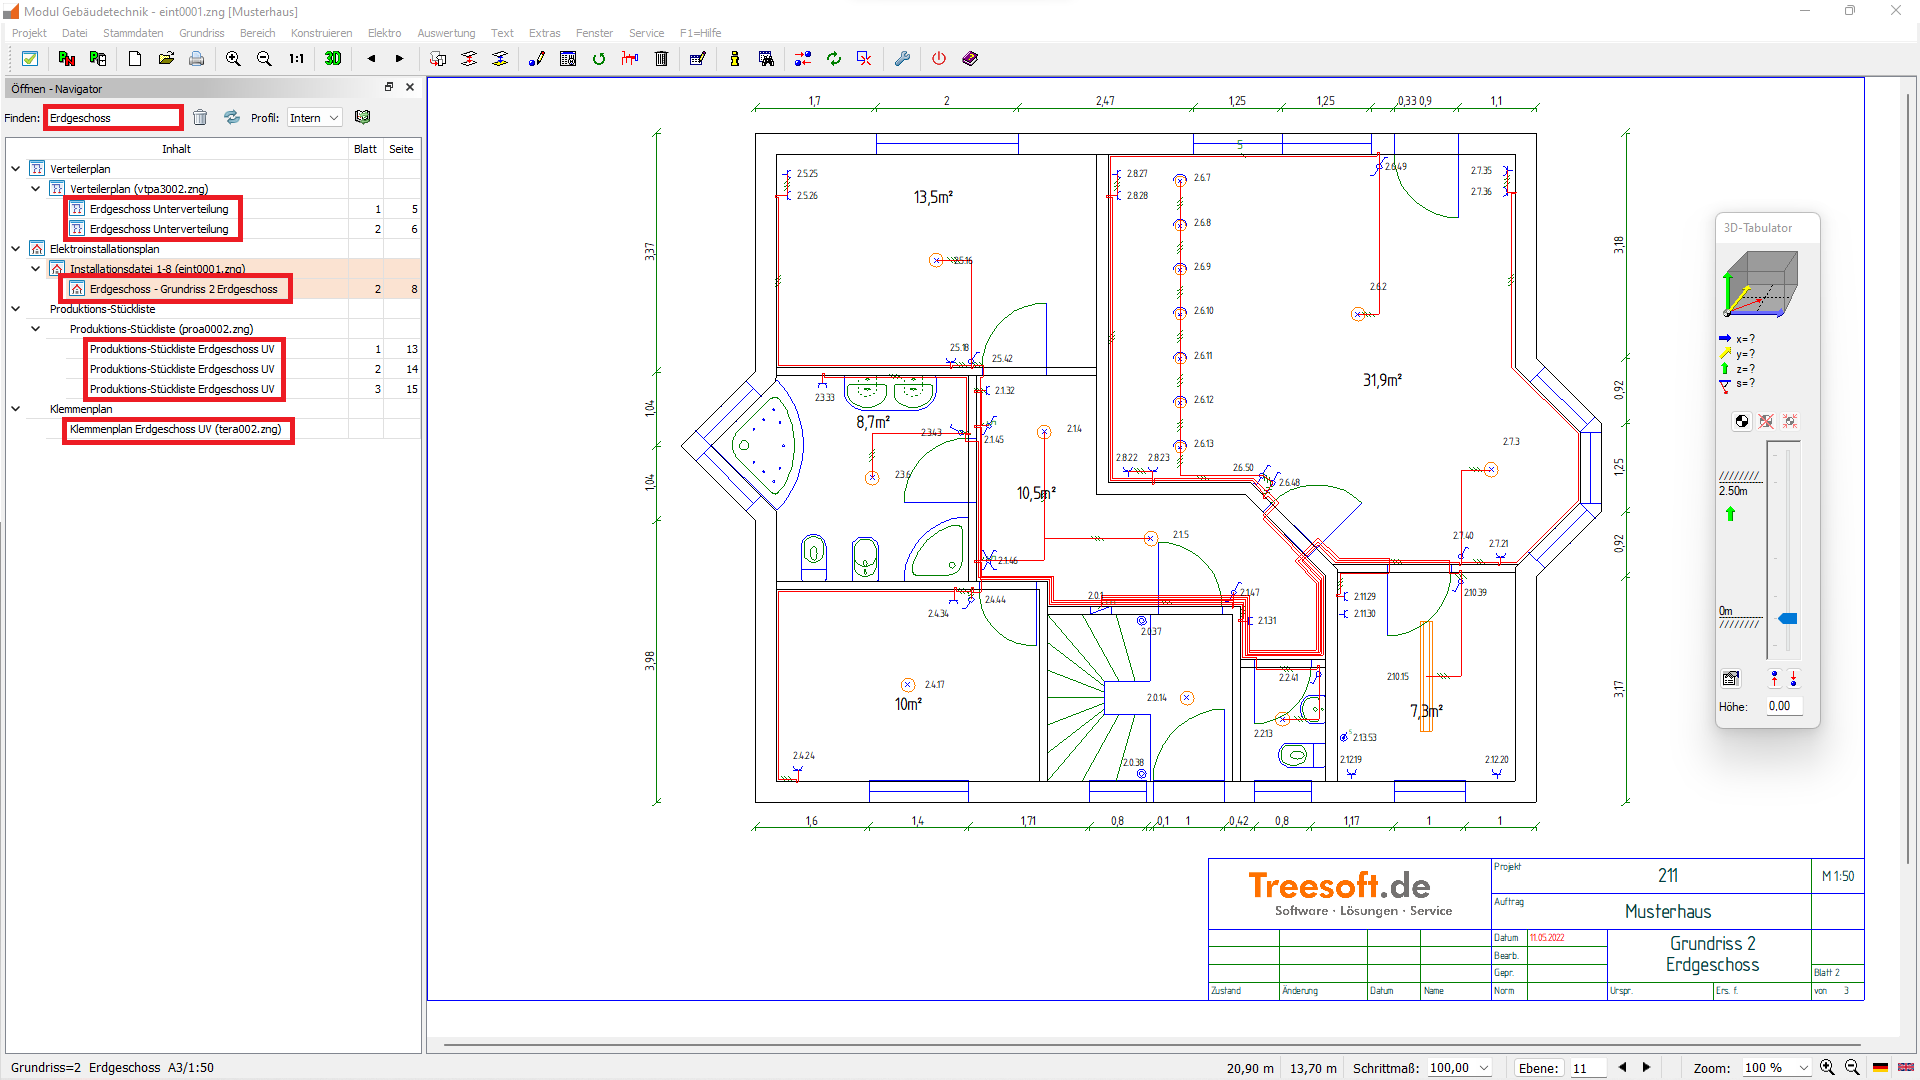
Task: Click the green refresh arrow toolbar icon
Action: click(x=599, y=59)
